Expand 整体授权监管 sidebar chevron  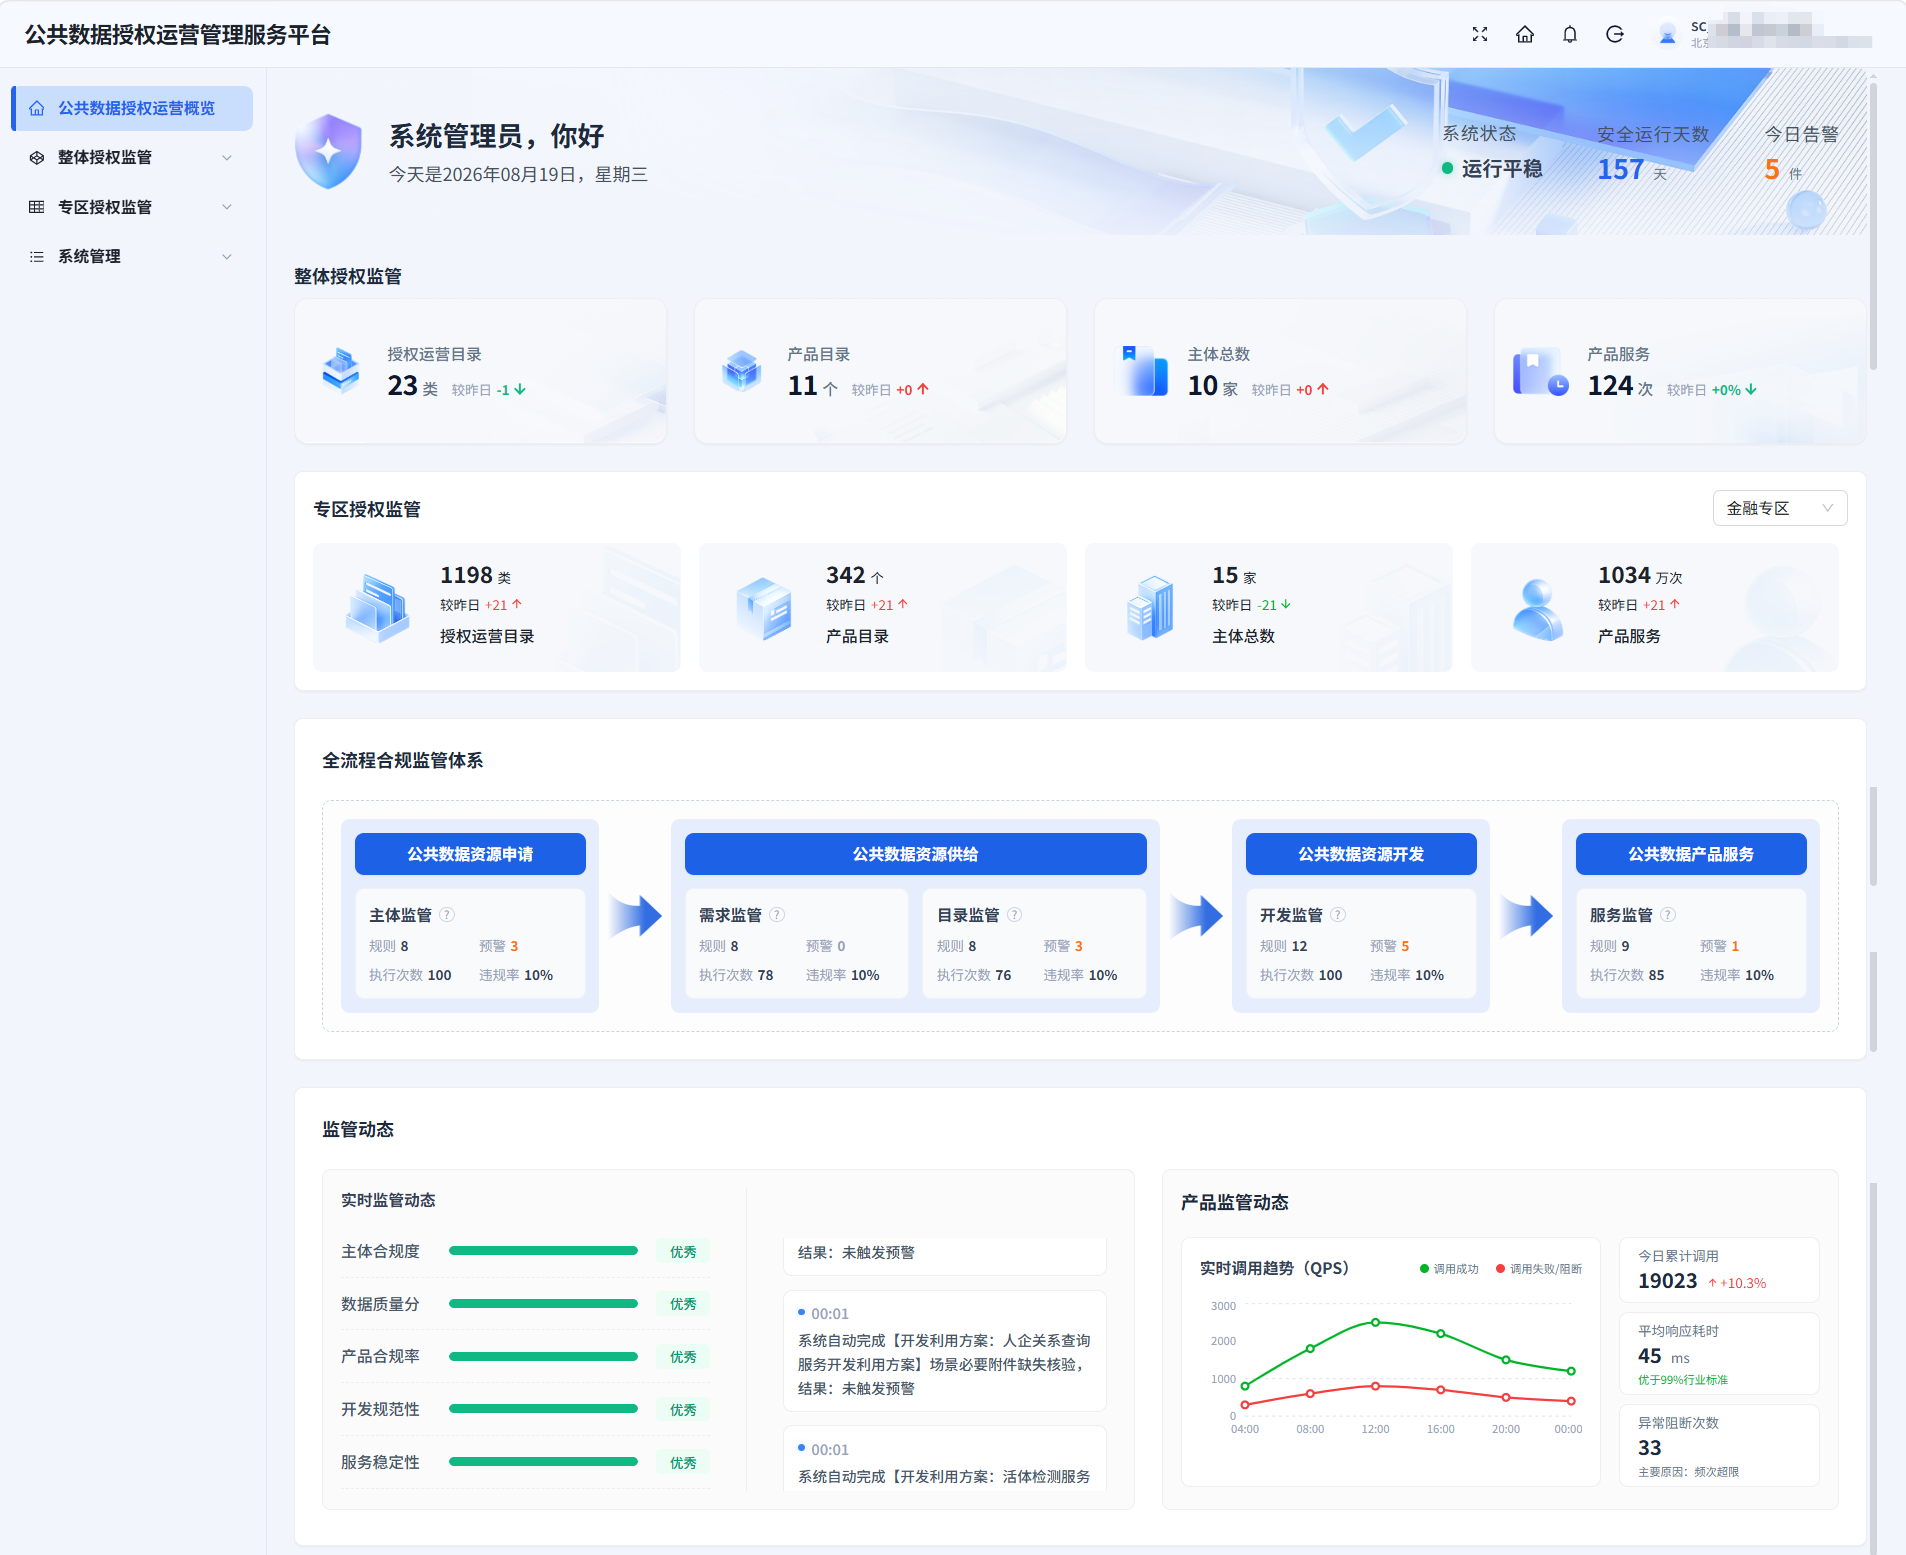click(227, 157)
